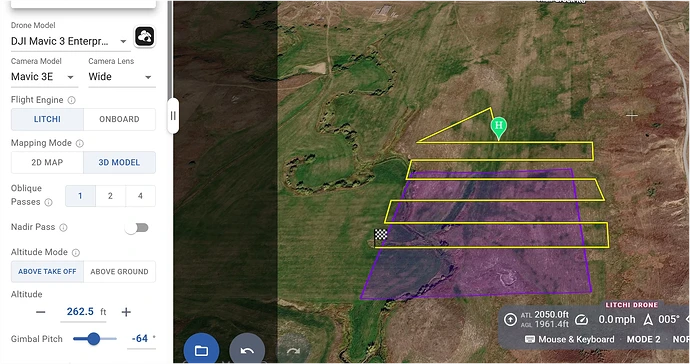The image size is (690, 364).
Task: Click the DJI Mavic 3 Enterprise text
Action: pyautogui.click(x=59, y=41)
